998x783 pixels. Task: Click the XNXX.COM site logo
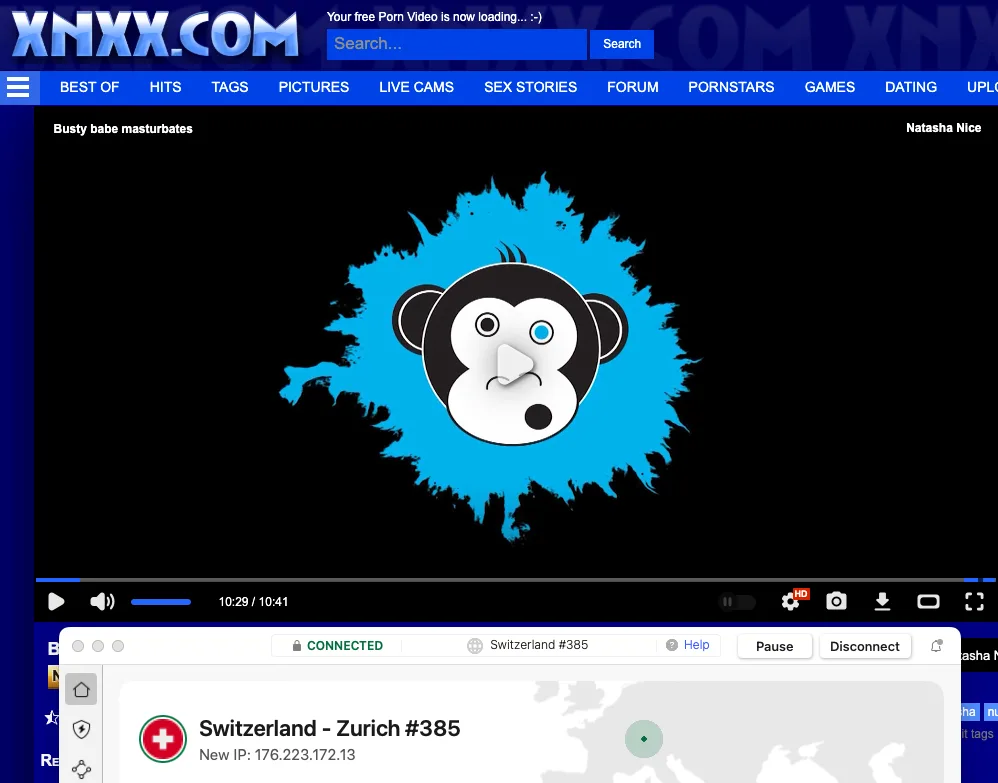(x=155, y=34)
